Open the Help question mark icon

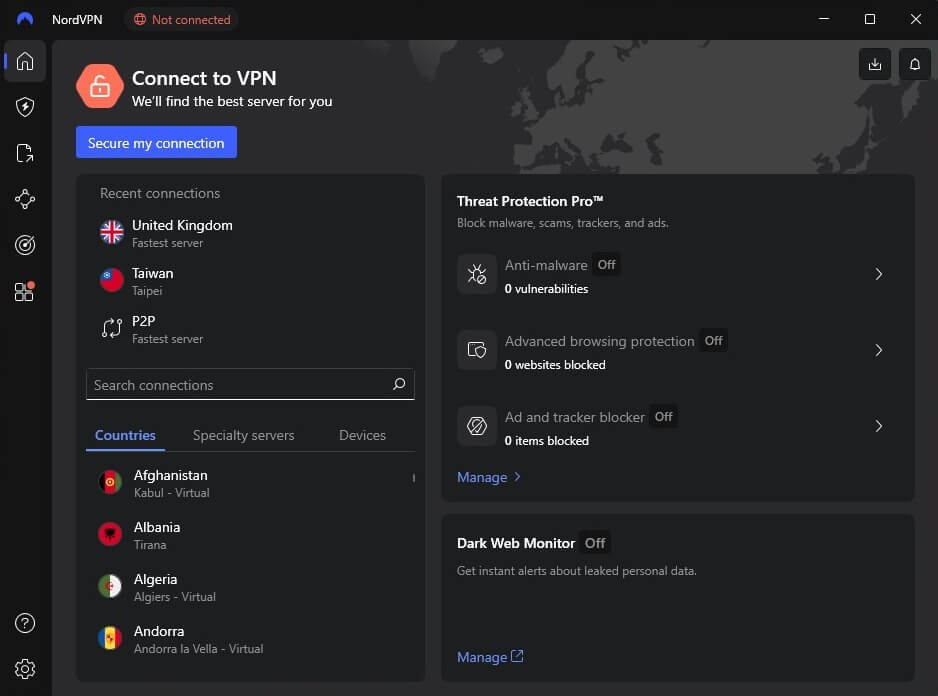coord(25,623)
